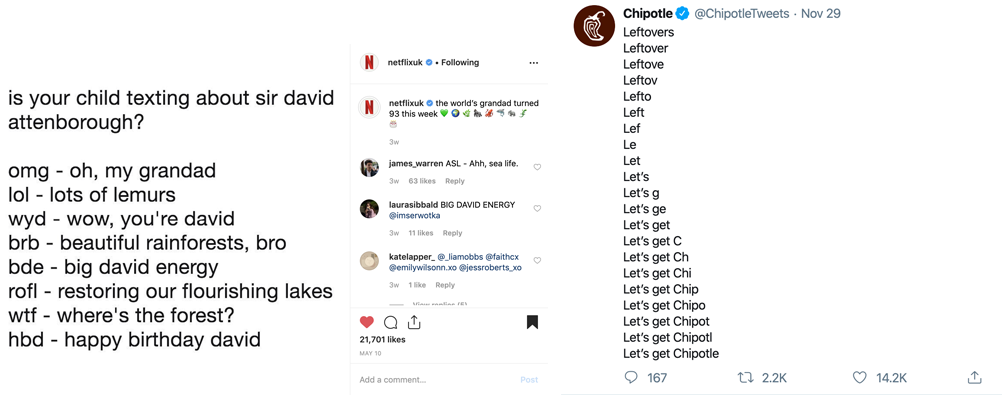Image resolution: width=1002 pixels, height=395 pixels.
Task: Click Reply under james_warren's comment
Action: (x=455, y=181)
